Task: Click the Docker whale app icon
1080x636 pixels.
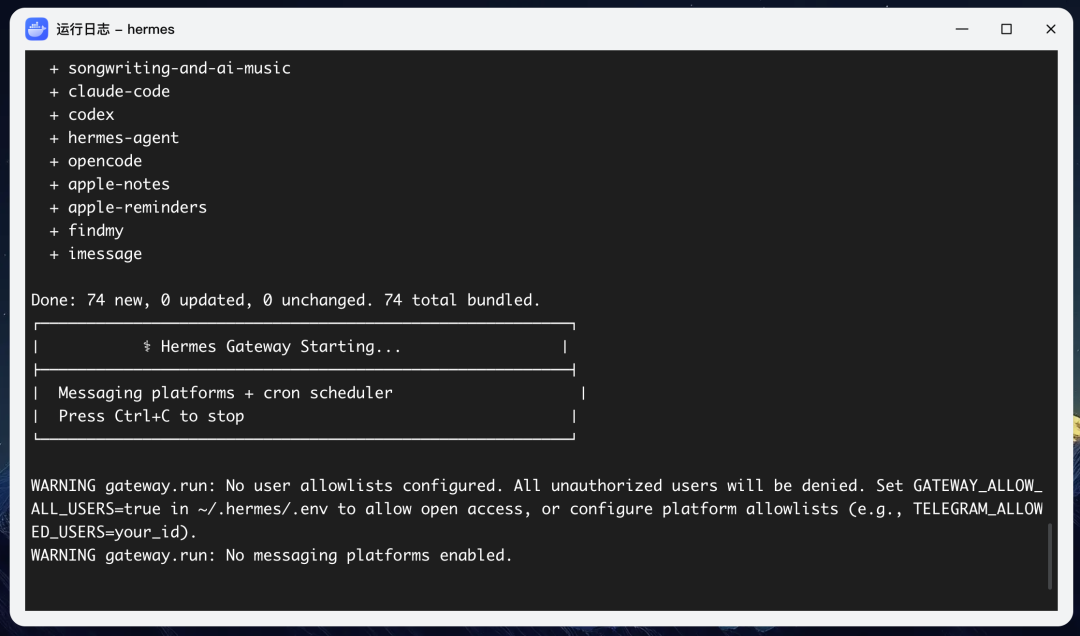Action: tap(37, 29)
